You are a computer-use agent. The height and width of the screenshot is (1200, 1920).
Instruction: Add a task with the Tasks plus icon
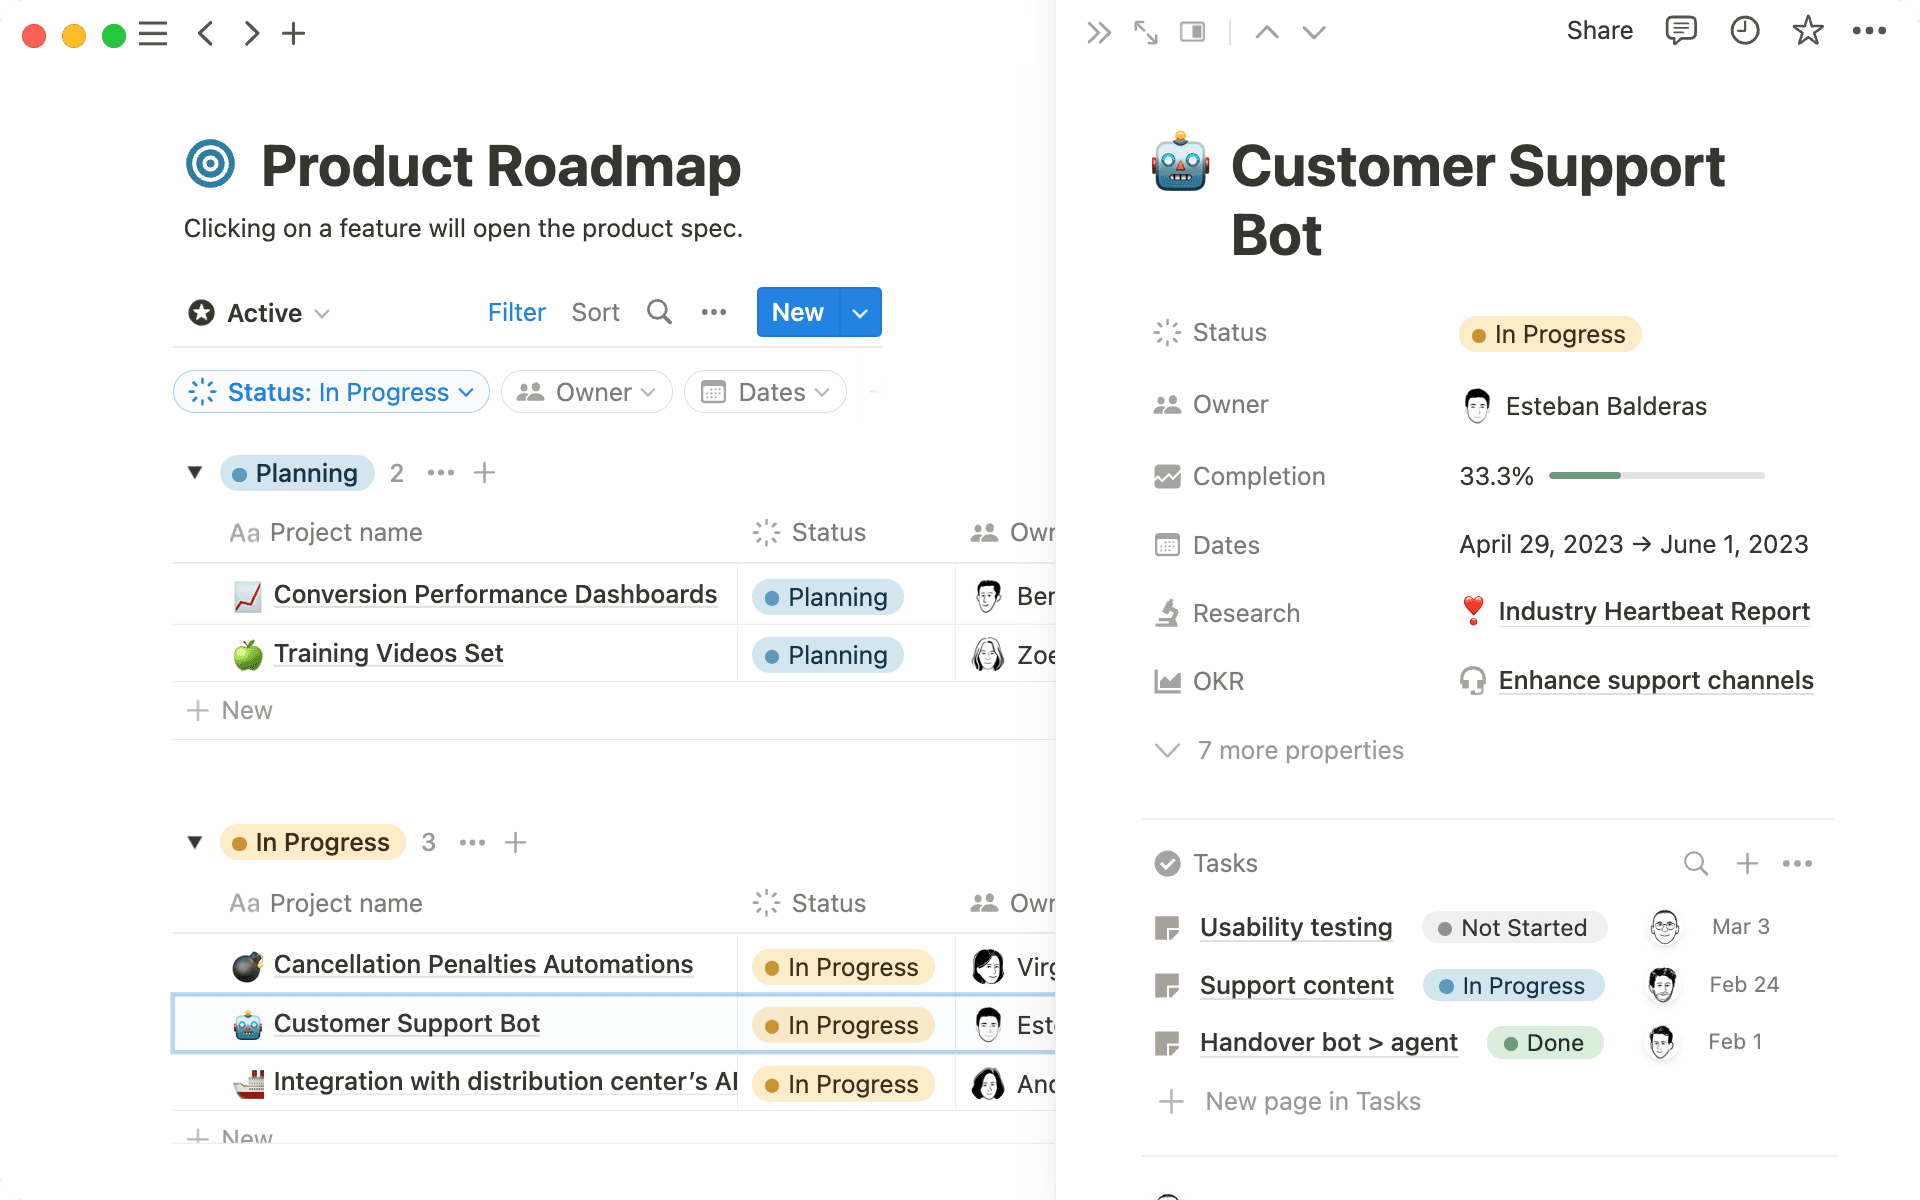pos(1748,863)
